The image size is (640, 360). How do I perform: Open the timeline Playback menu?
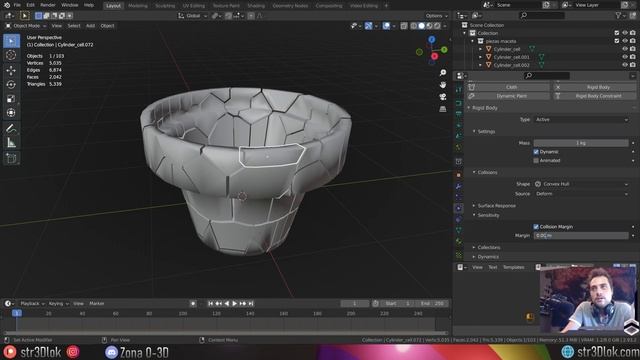click(32, 304)
